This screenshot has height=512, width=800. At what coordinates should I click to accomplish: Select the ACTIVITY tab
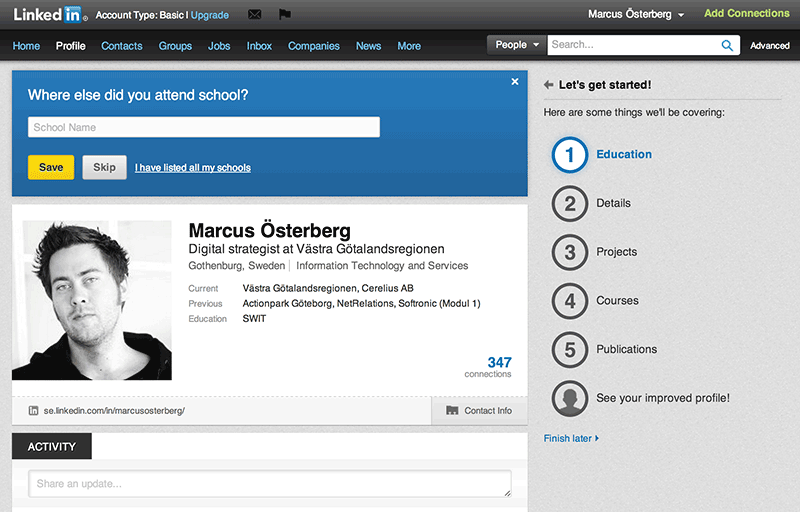click(x=52, y=446)
